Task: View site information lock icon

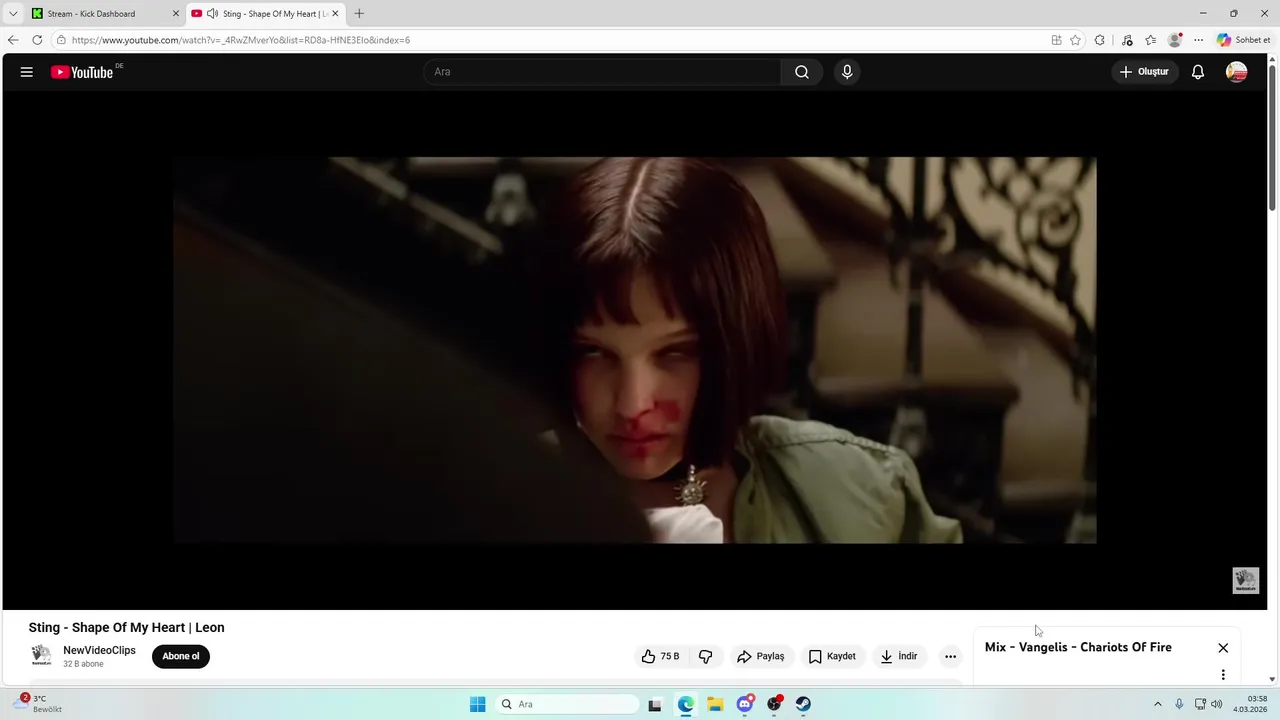Action: pos(61,40)
